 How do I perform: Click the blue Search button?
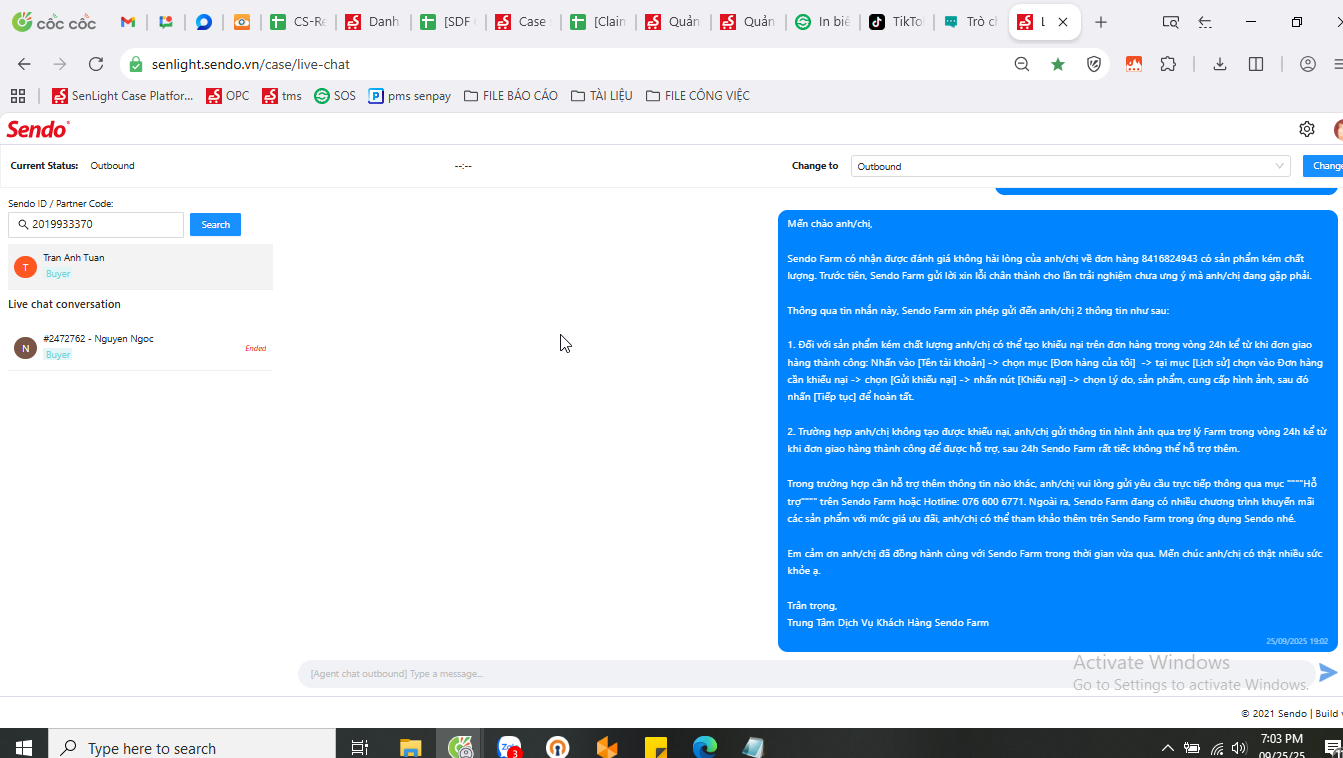(x=216, y=225)
